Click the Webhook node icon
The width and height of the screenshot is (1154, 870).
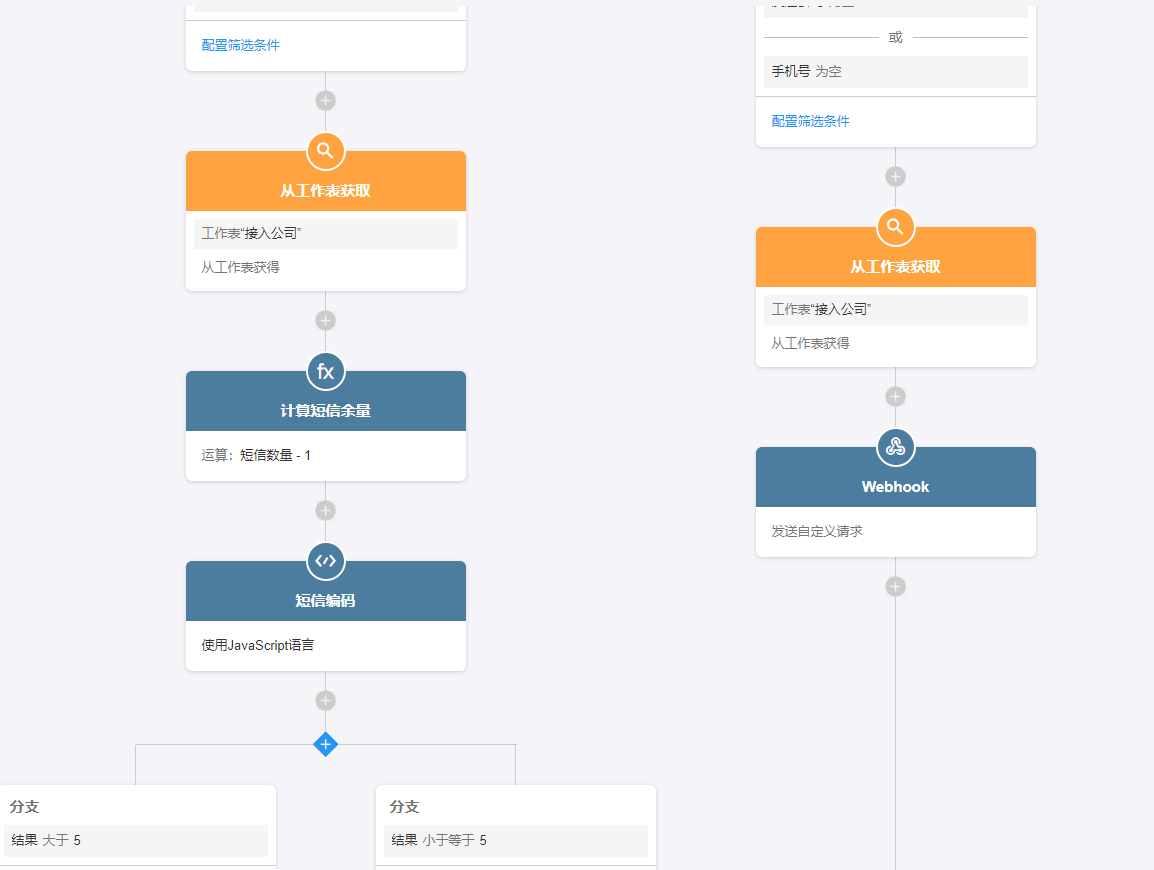pos(895,447)
